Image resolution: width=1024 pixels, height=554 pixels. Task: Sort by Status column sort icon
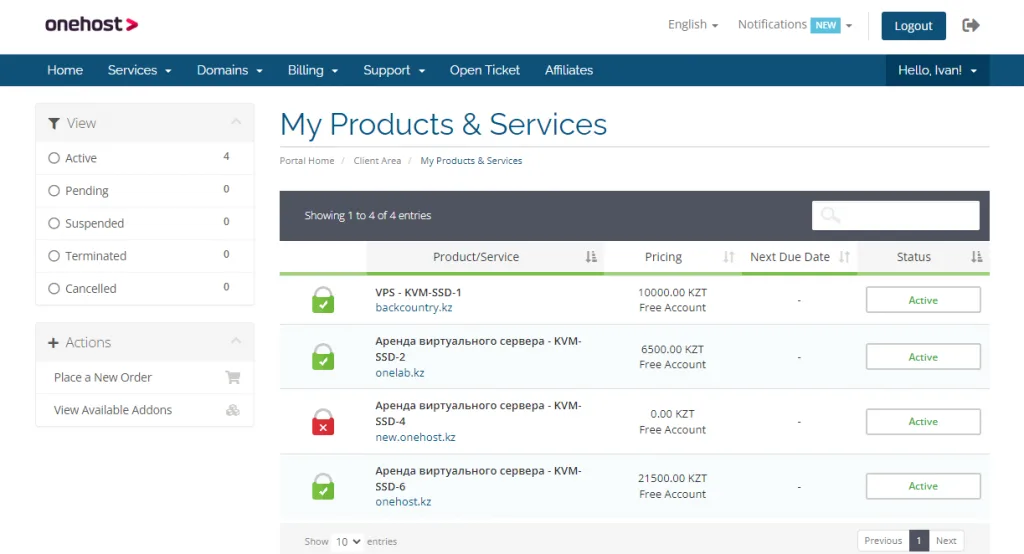(976, 257)
